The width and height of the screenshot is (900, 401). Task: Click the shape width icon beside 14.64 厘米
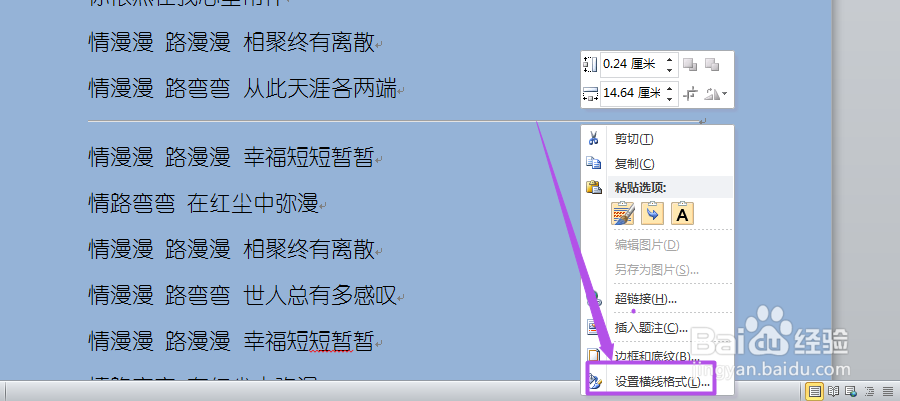click(x=590, y=93)
